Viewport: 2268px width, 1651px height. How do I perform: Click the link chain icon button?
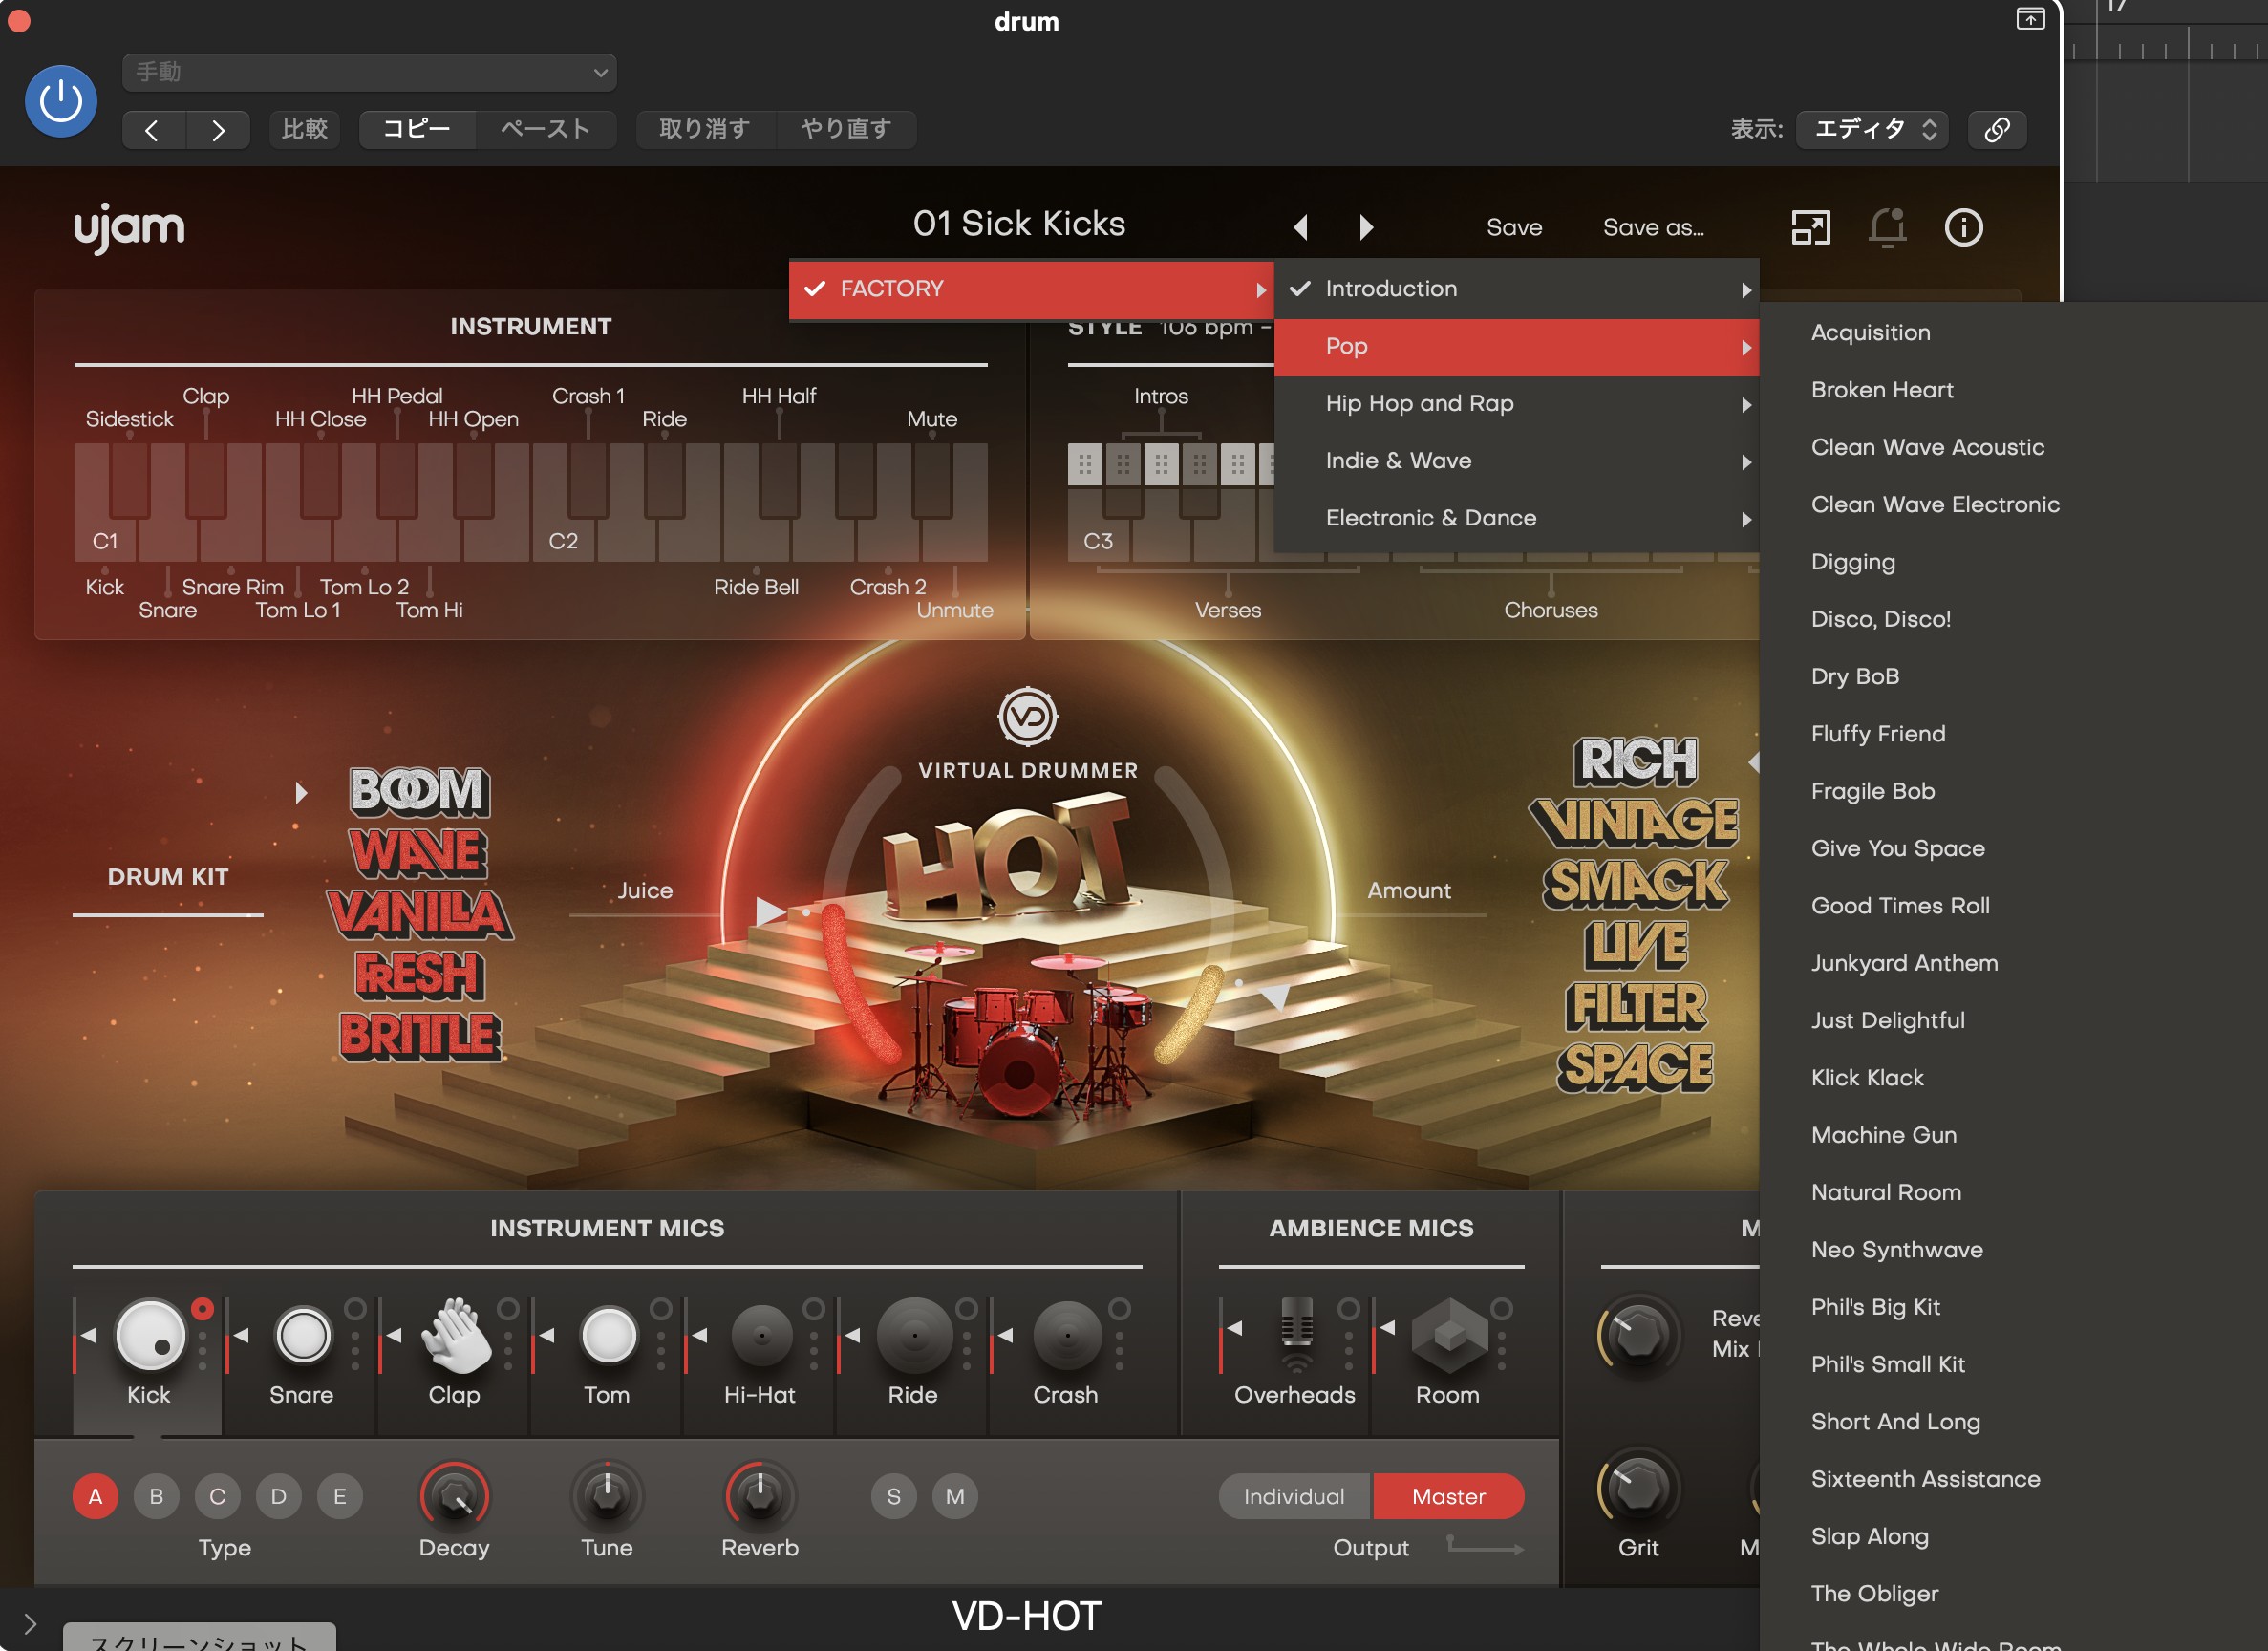tap(1997, 129)
